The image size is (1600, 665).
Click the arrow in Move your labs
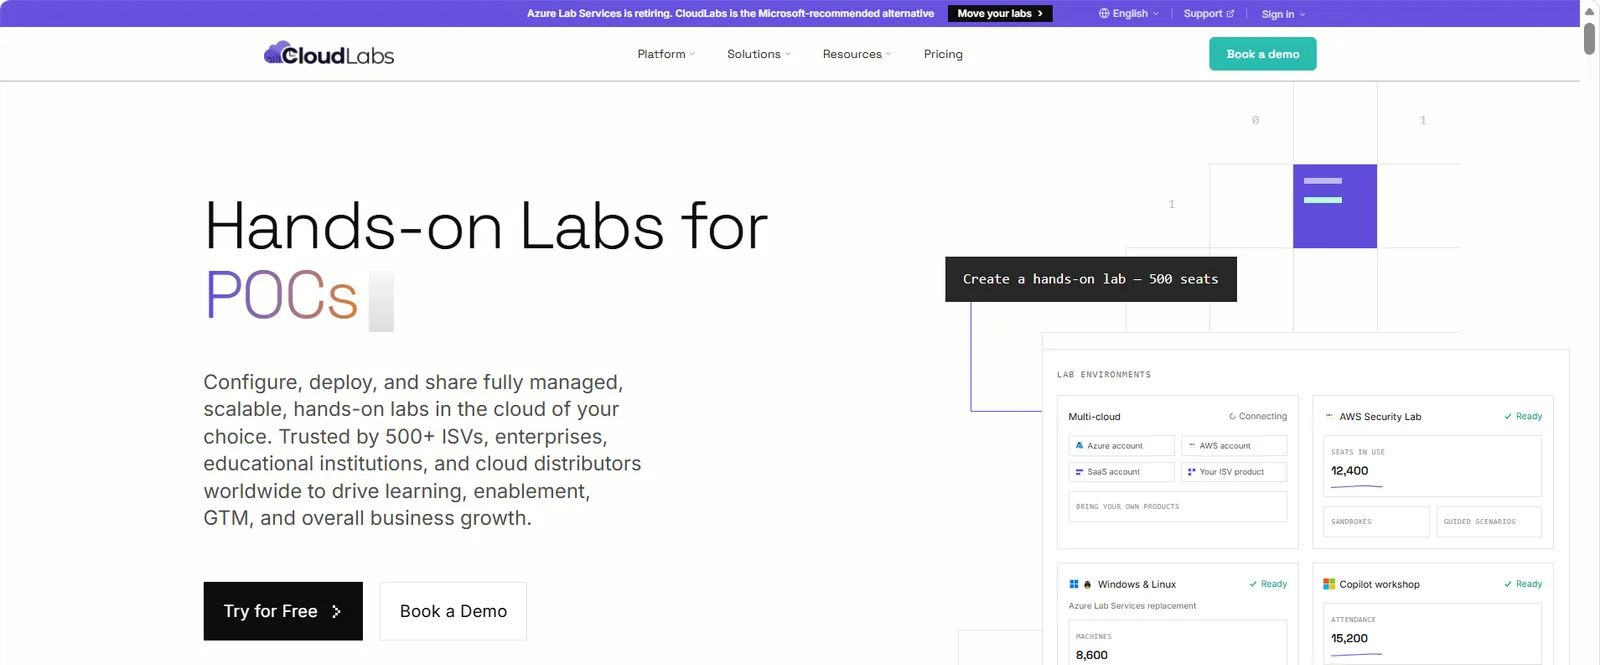pyautogui.click(x=1040, y=14)
